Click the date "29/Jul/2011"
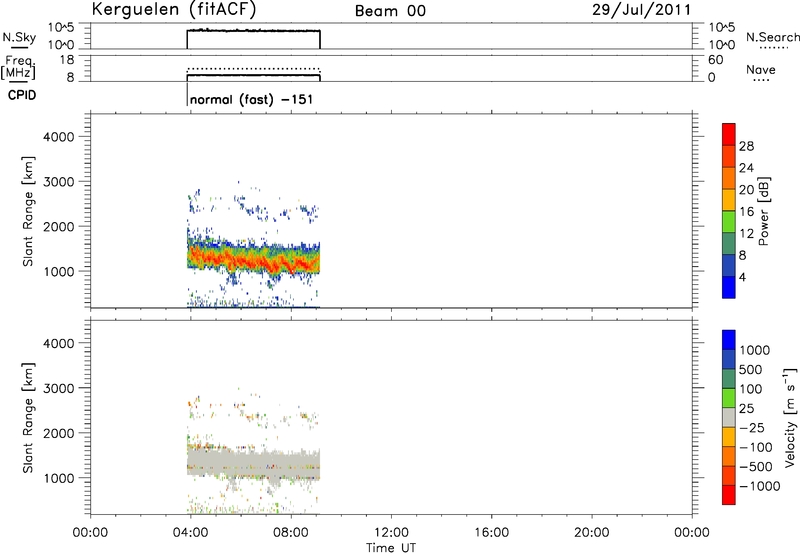This screenshot has height=554, width=800. [641, 10]
